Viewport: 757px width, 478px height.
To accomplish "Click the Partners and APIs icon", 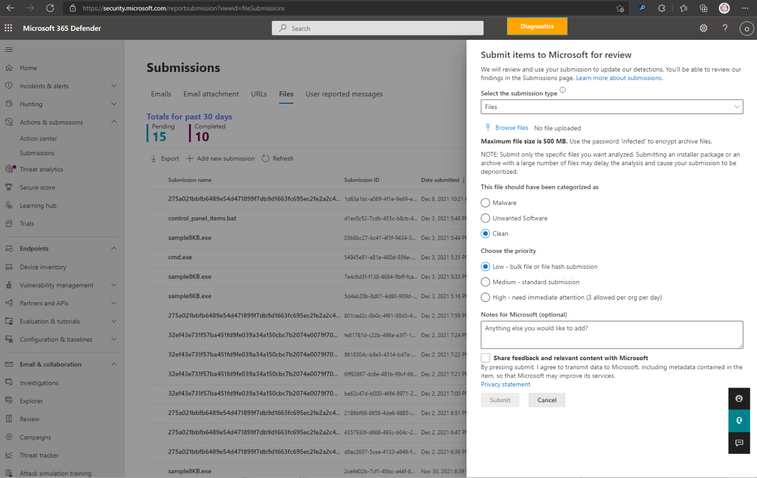I will (x=9, y=303).
